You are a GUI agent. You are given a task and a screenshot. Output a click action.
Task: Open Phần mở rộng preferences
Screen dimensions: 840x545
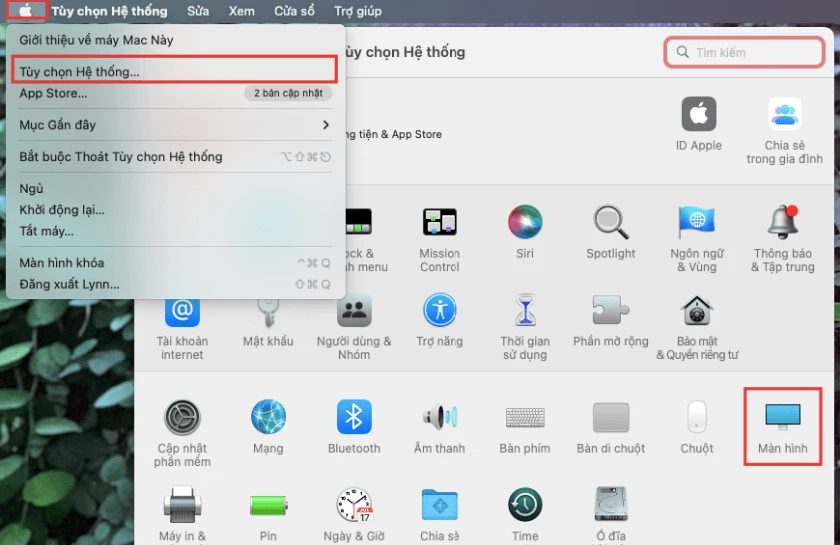611,320
